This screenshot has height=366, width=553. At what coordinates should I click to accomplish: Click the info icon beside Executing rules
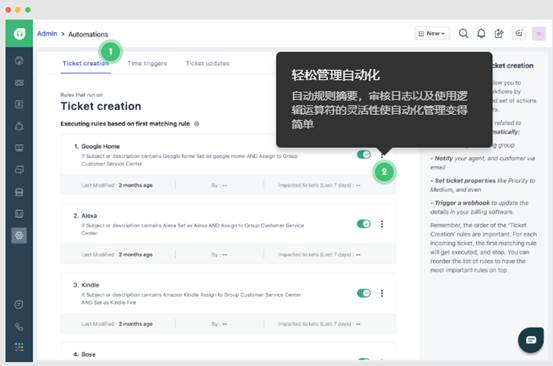[x=197, y=124]
